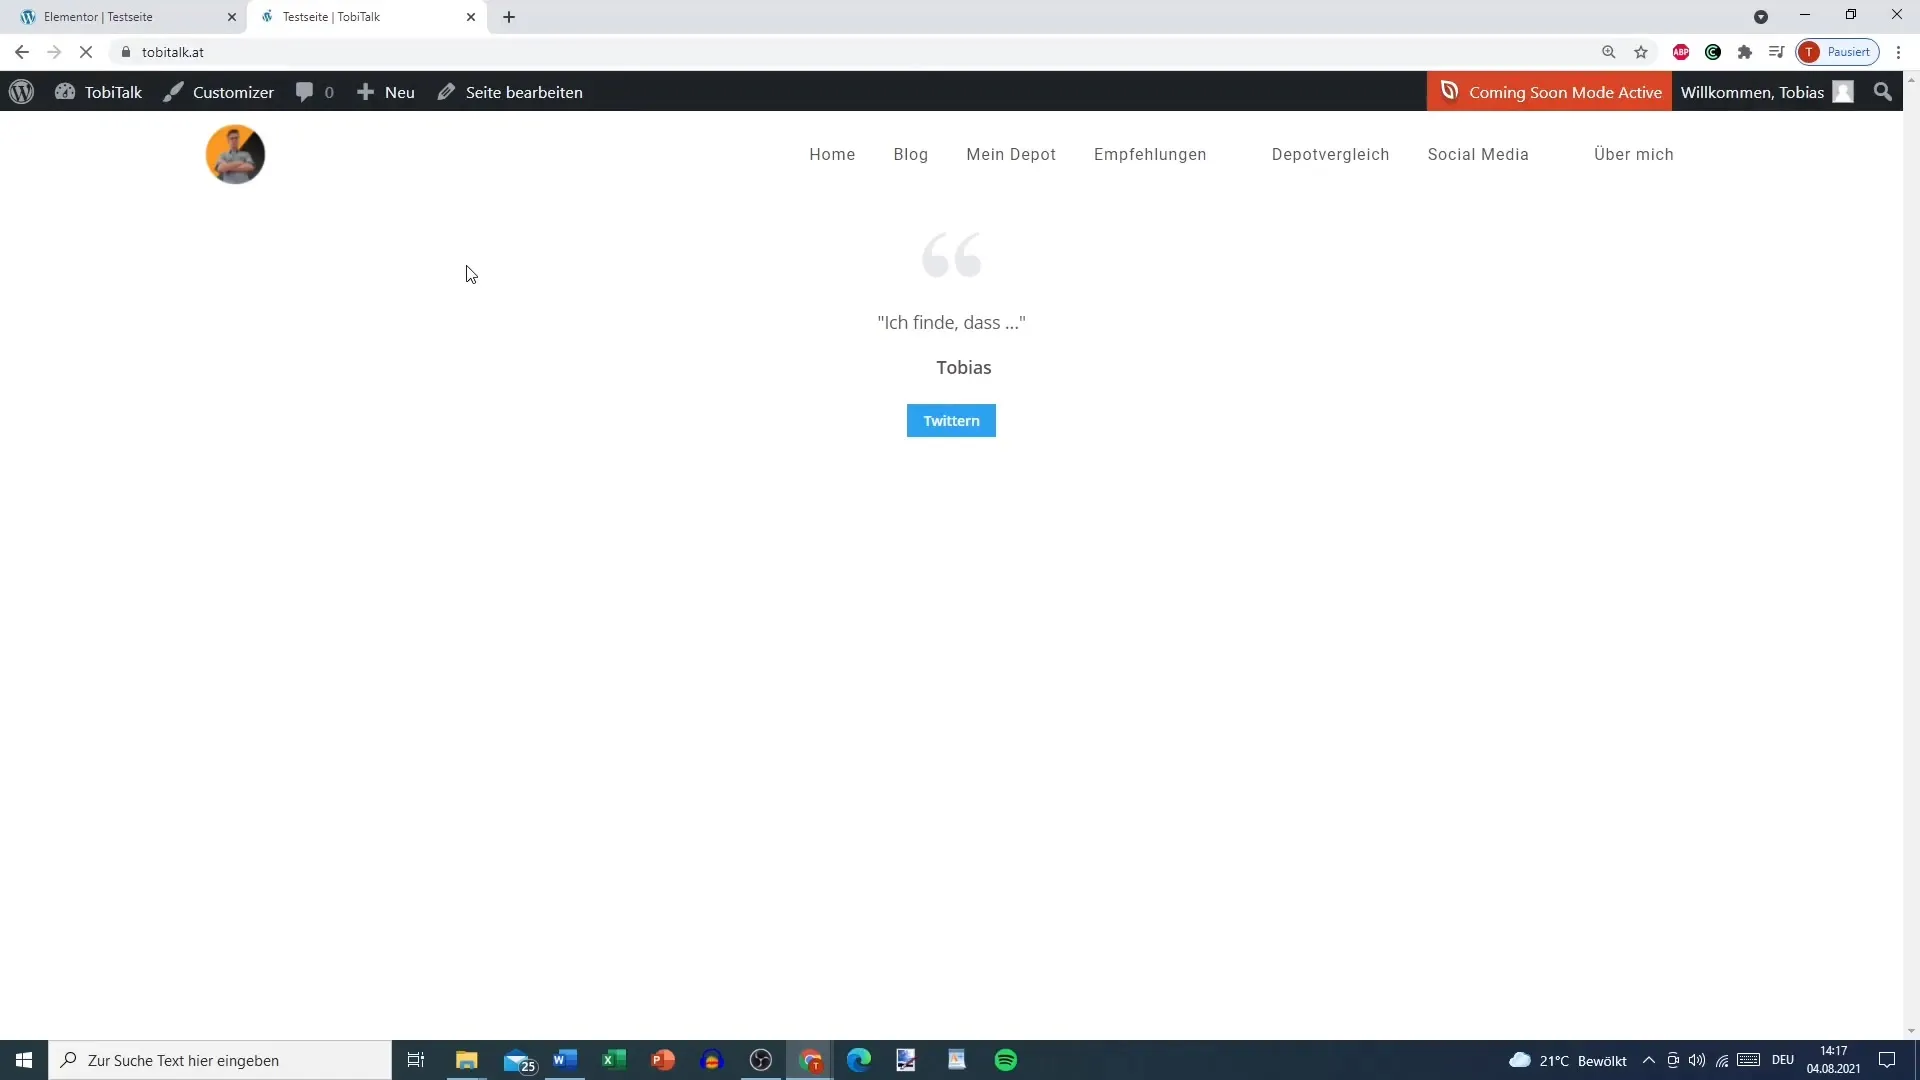This screenshot has width=1920, height=1080.
Task: Select the Blog menu tab
Action: coord(911,154)
